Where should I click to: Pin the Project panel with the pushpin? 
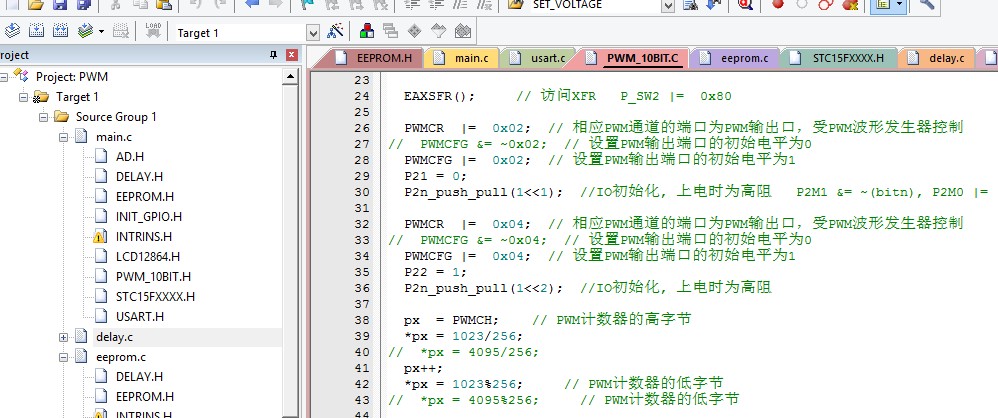[274, 55]
